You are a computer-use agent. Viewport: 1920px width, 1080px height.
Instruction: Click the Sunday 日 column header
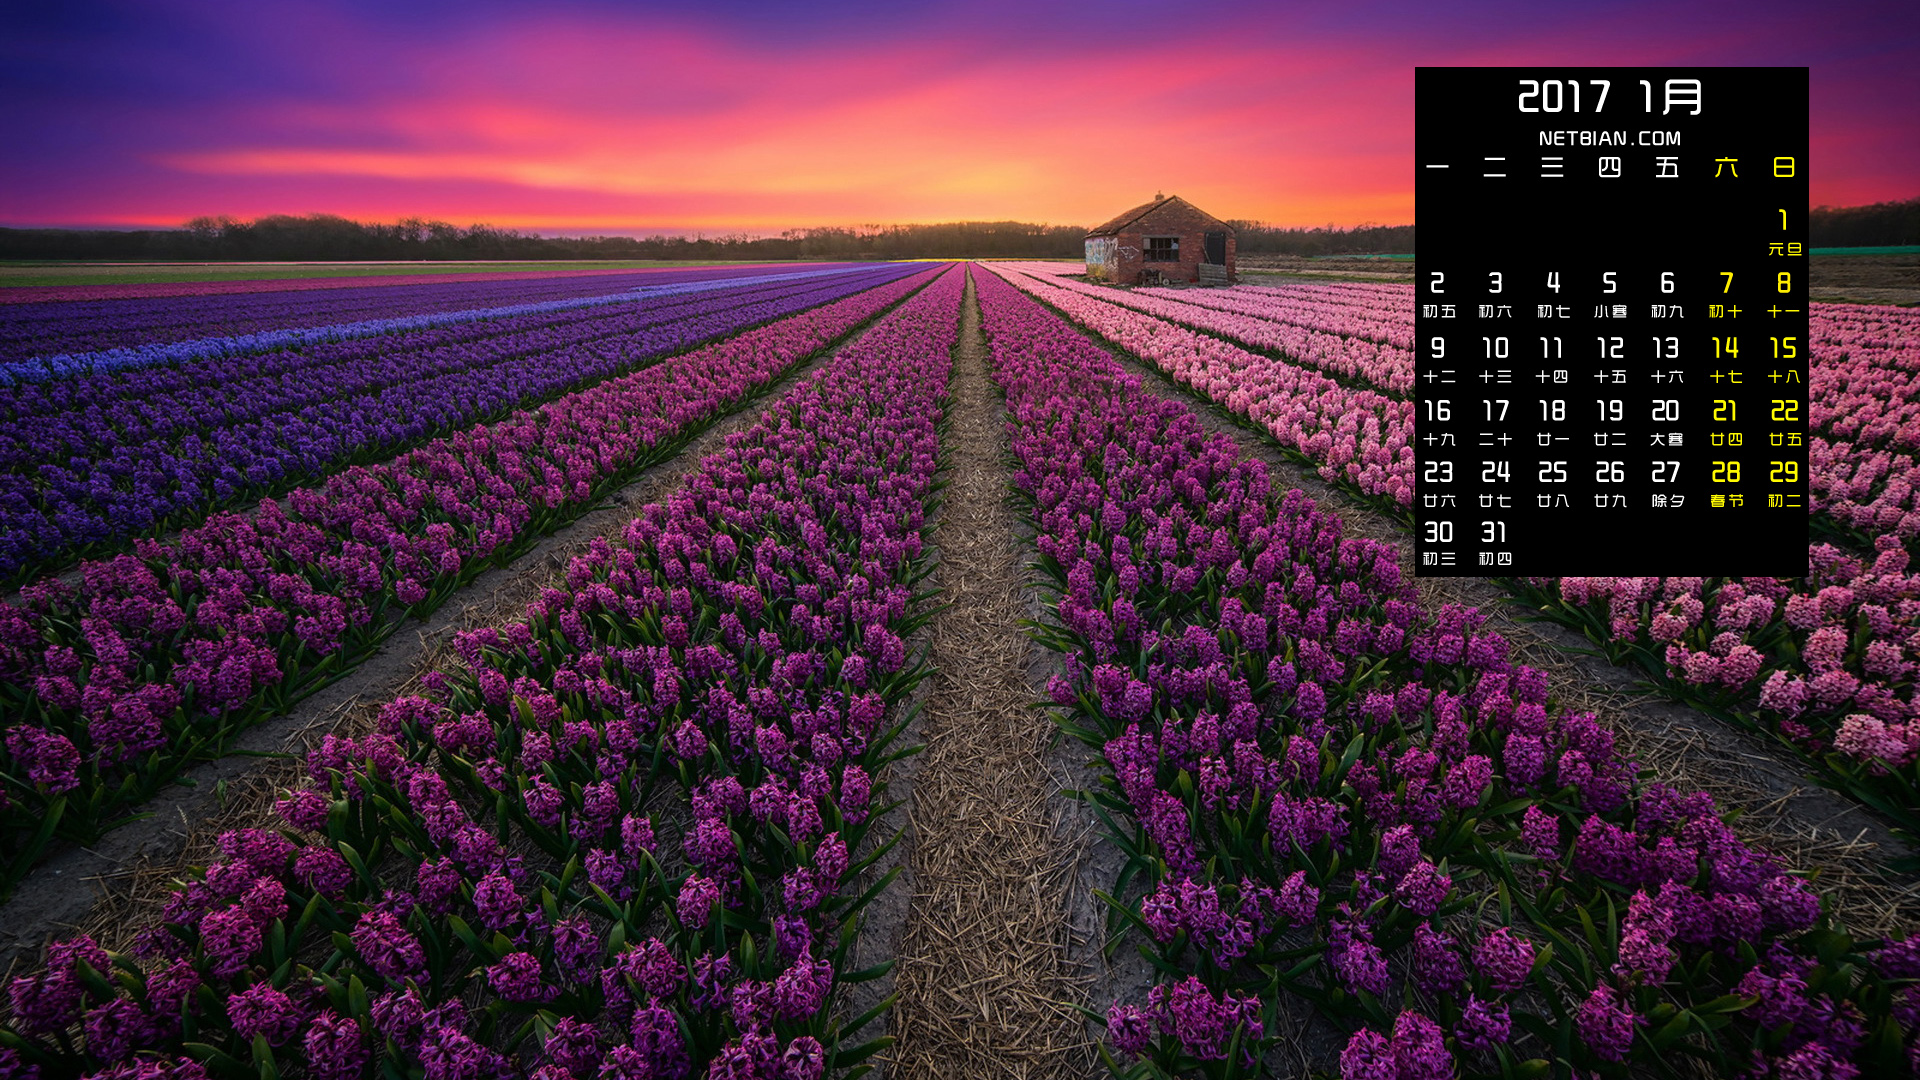1783,167
